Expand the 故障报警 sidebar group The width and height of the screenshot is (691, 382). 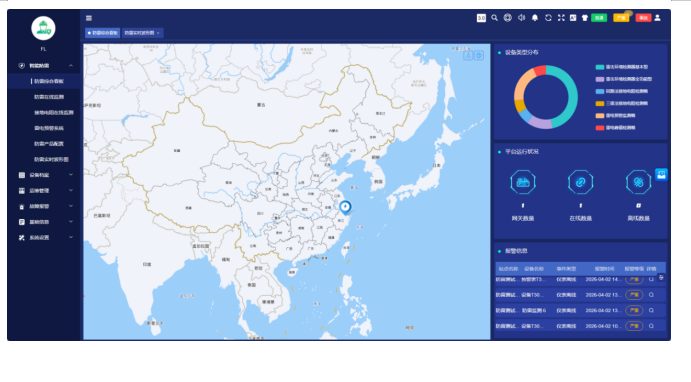pos(43,206)
